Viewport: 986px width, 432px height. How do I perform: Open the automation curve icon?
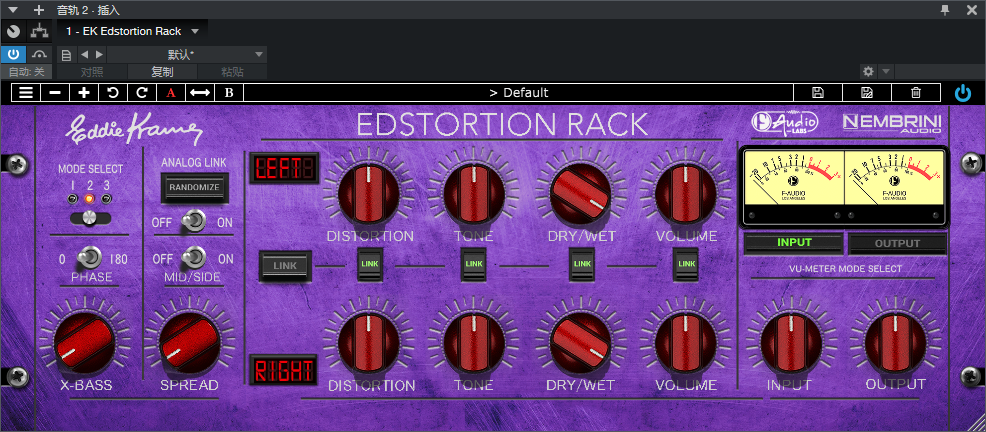coord(40,54)
